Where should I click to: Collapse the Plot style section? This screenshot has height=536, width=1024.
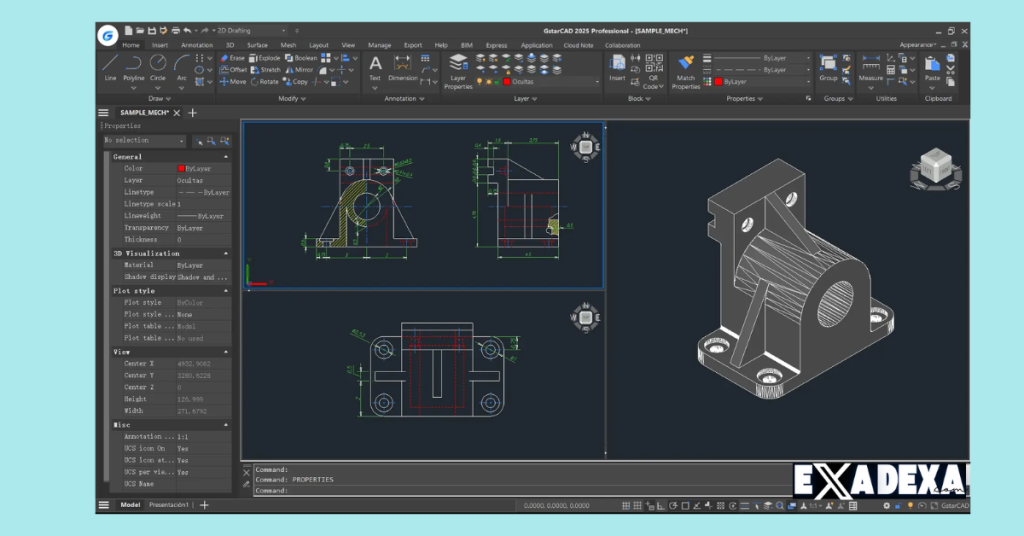pos(226,291)
